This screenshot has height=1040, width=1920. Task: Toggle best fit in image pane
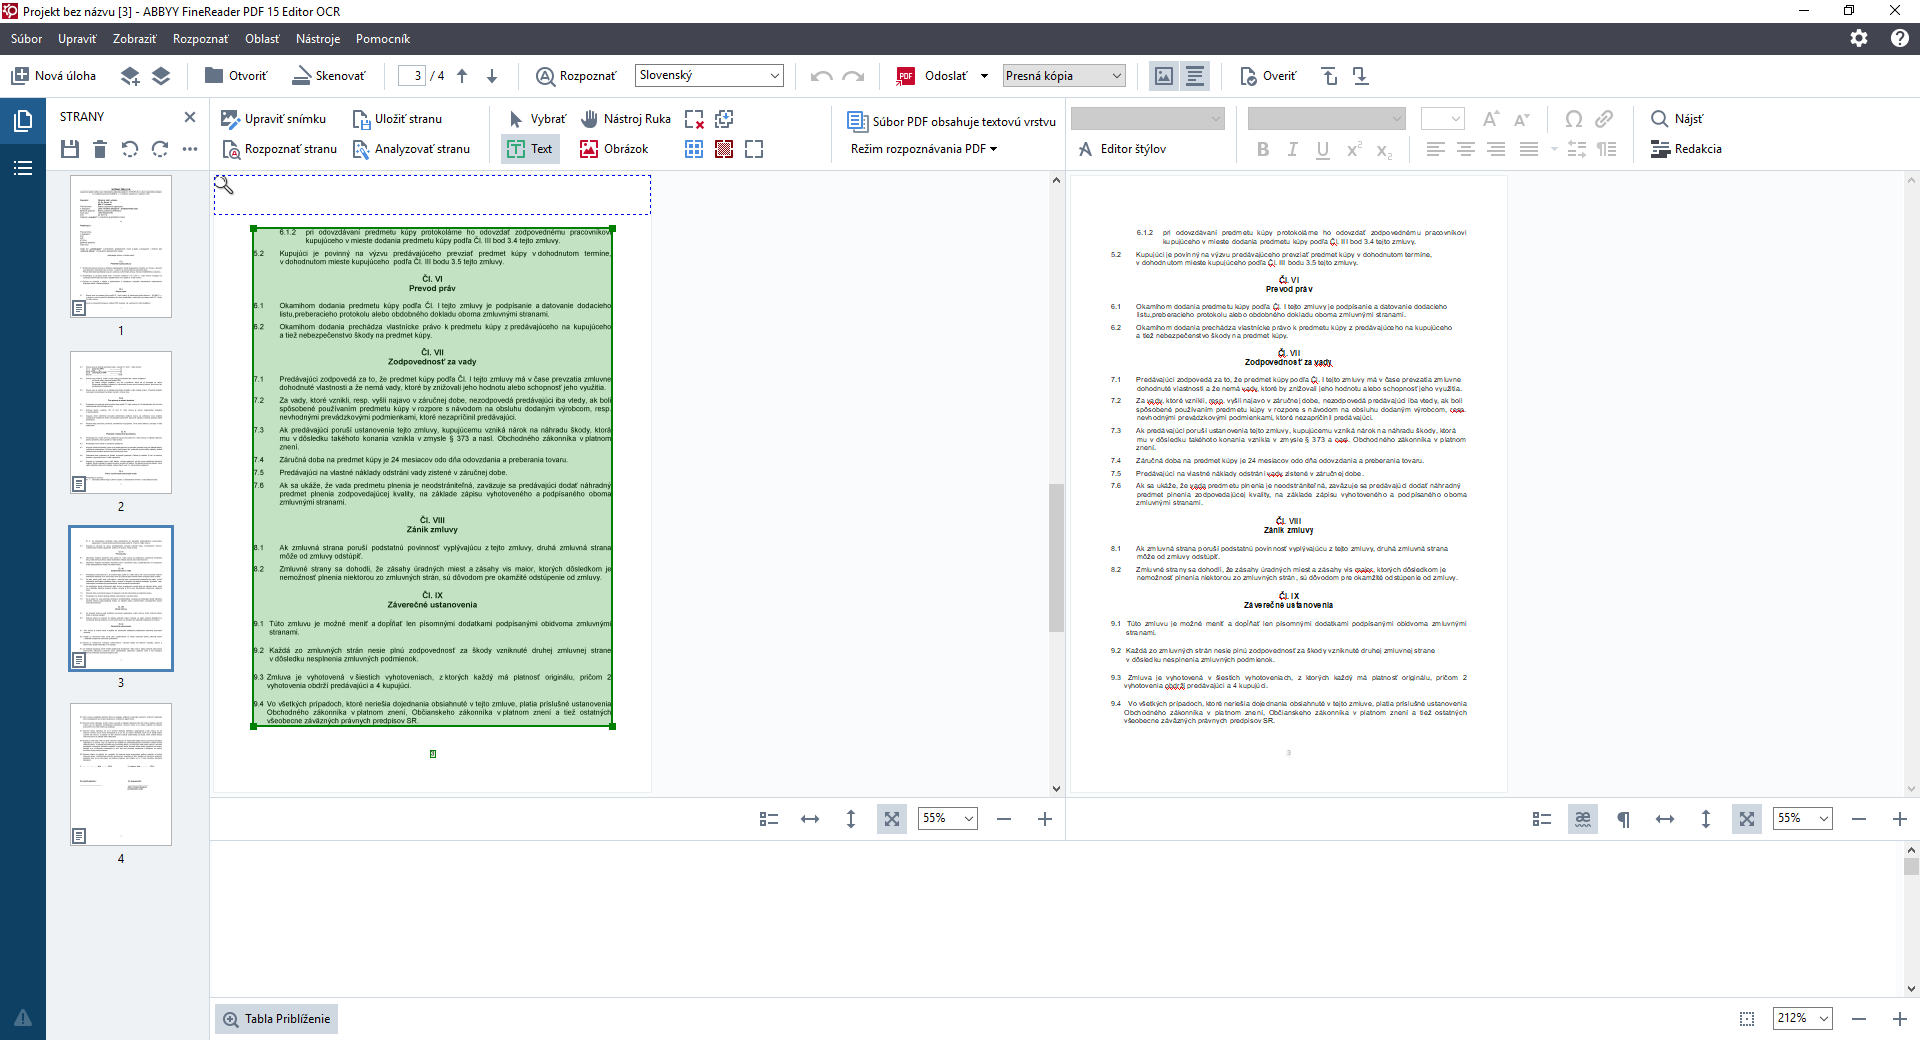(x=891, y=819)
